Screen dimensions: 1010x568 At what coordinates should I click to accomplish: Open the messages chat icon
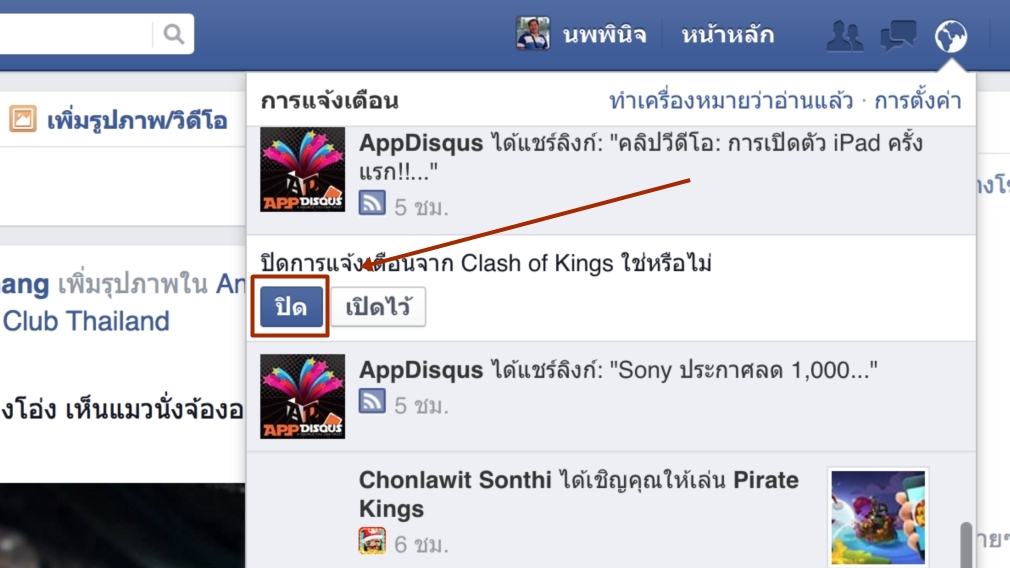click(898, 35)
